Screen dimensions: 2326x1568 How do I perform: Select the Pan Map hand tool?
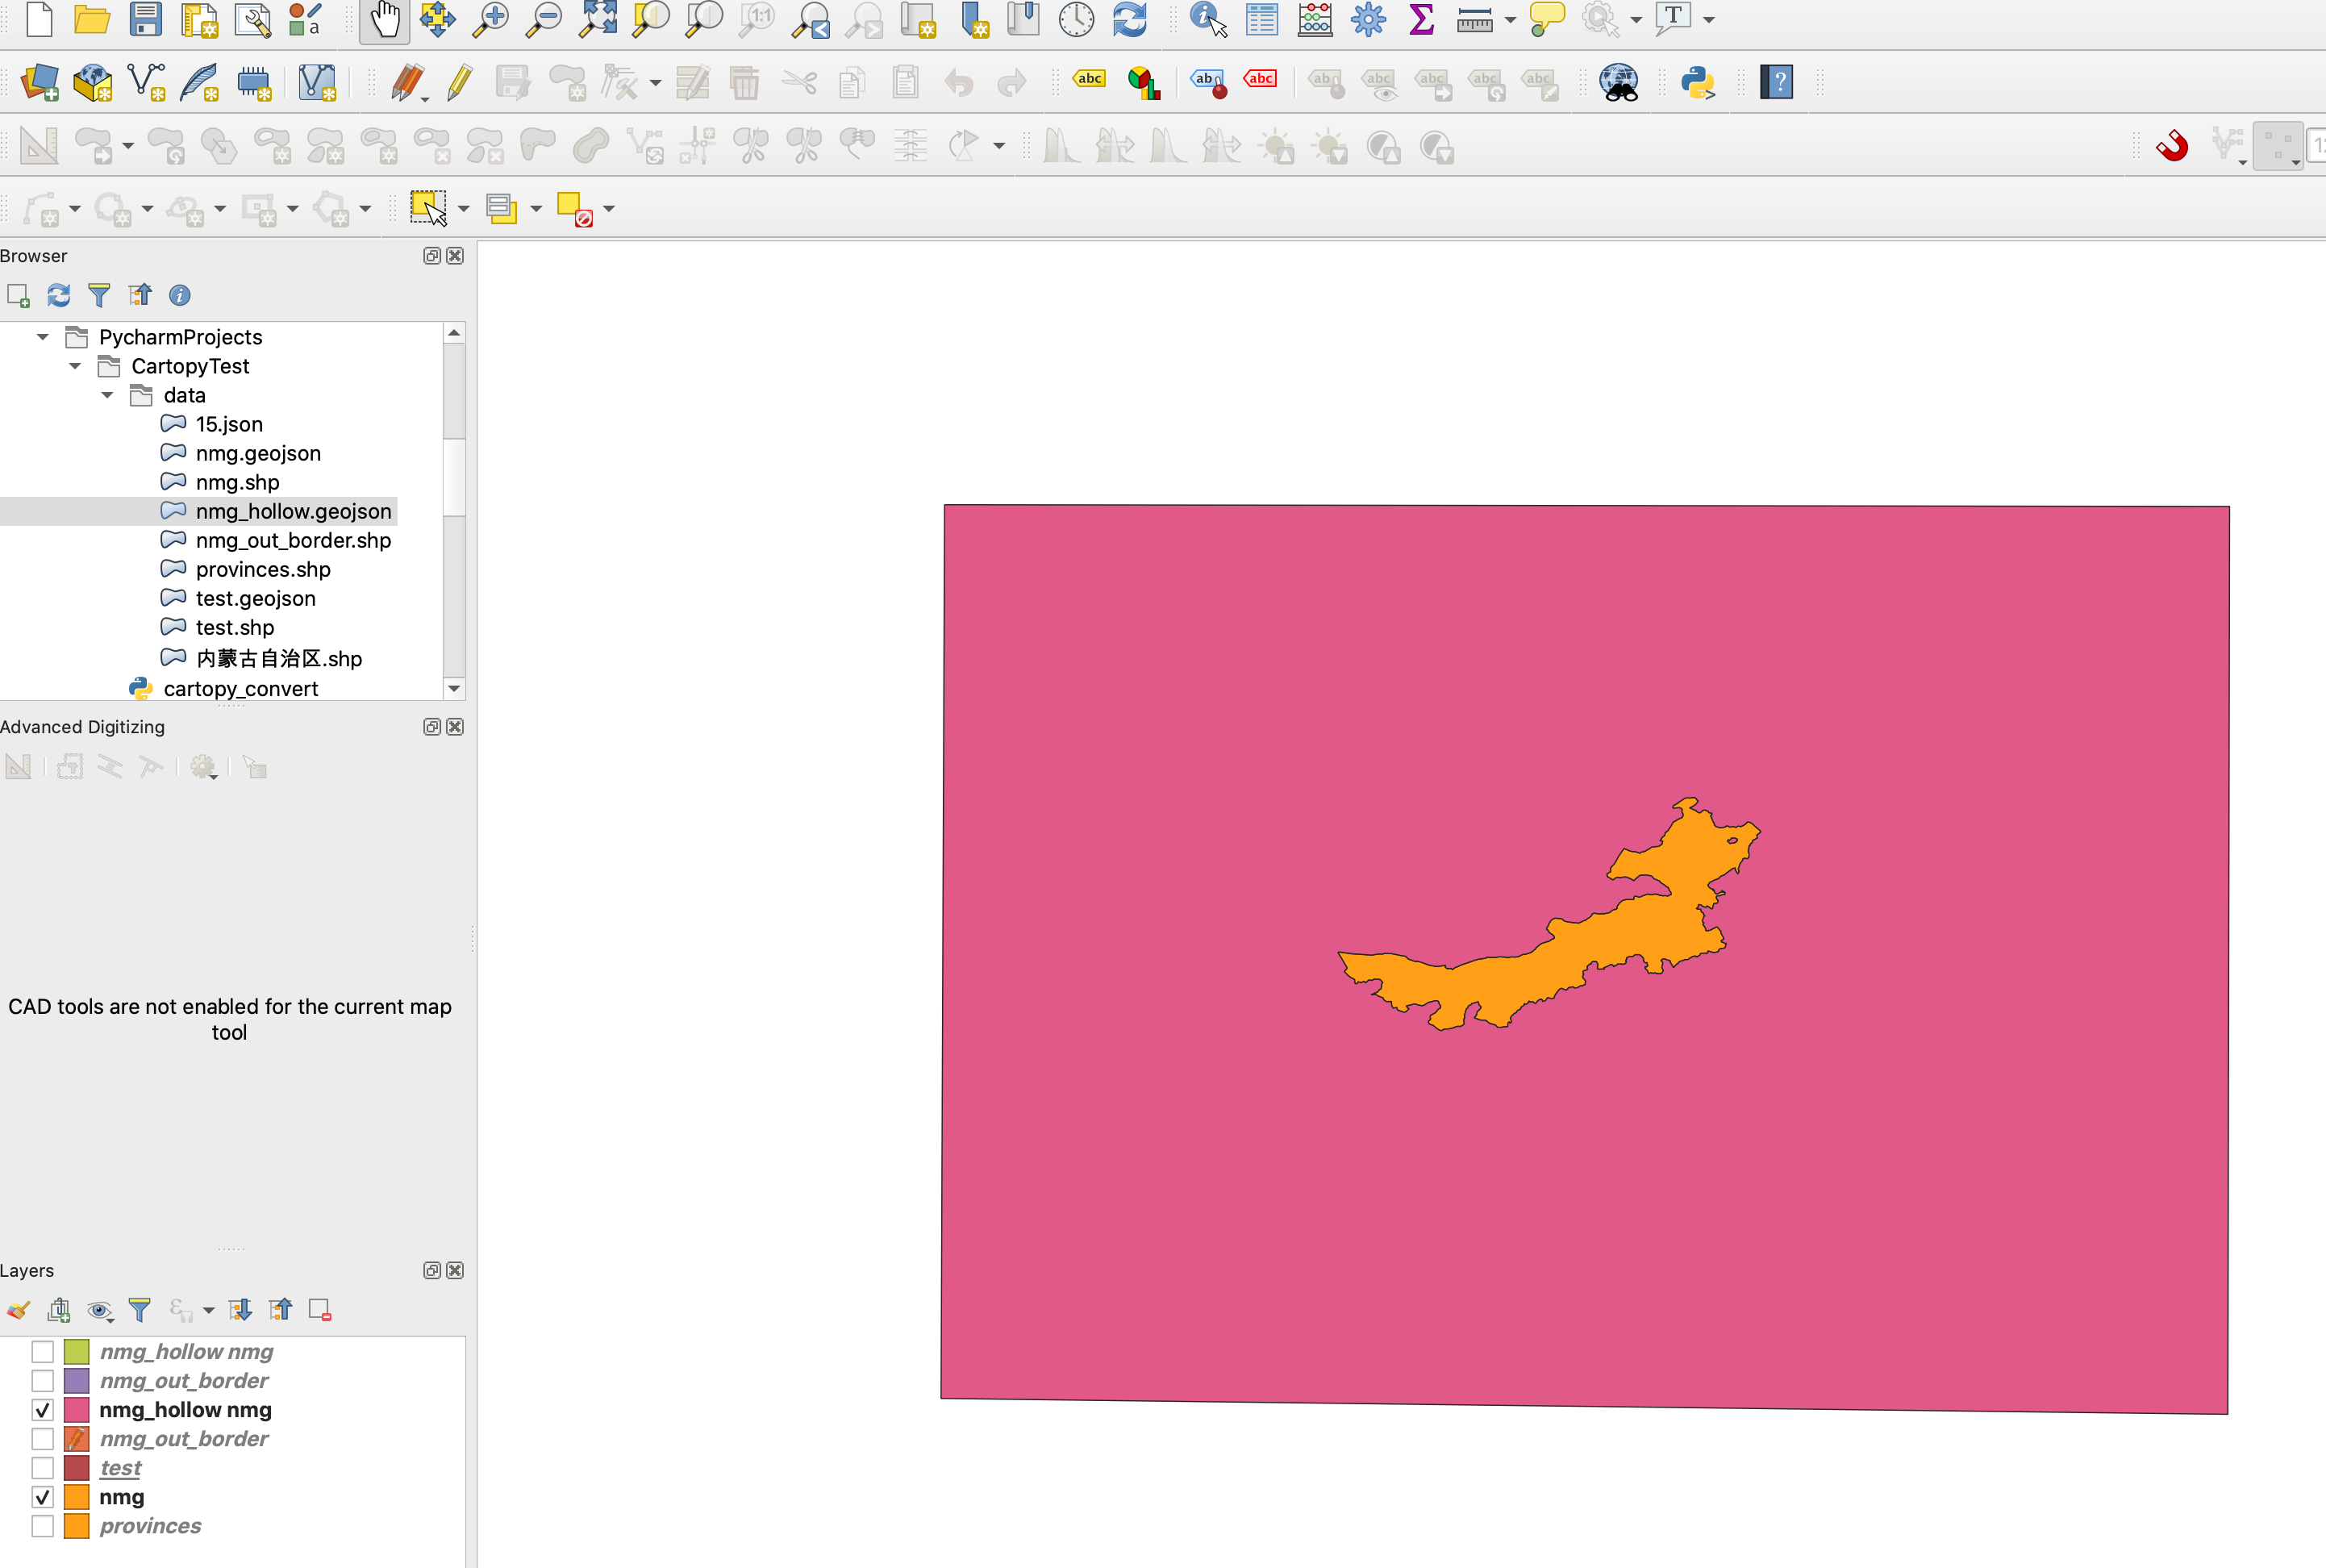click(385, 20)
